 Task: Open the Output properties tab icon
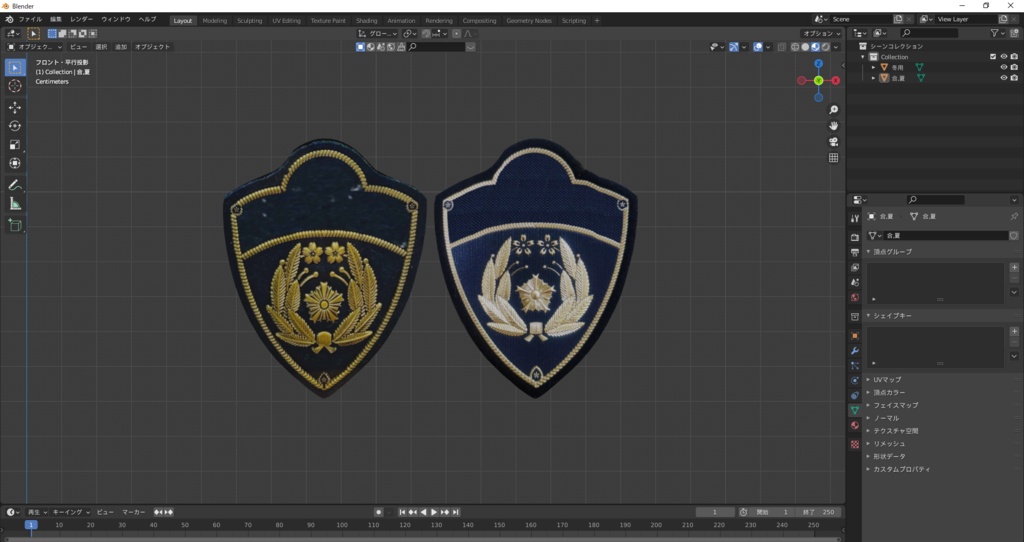(854, 252)
